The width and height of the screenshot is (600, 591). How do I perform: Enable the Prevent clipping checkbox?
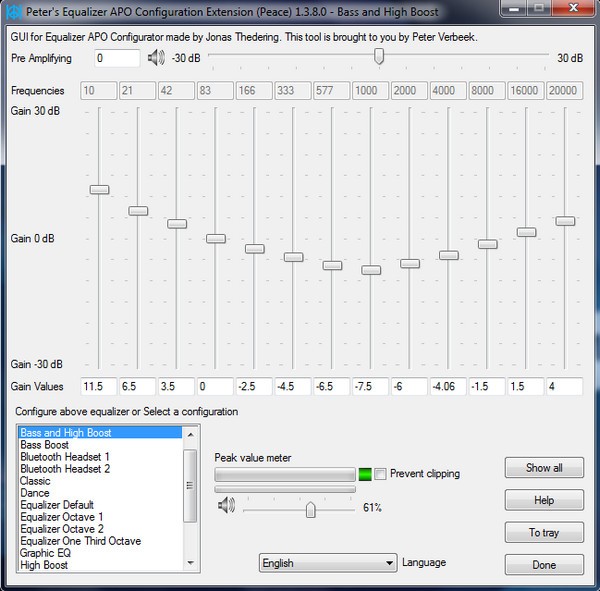(380, 474)
